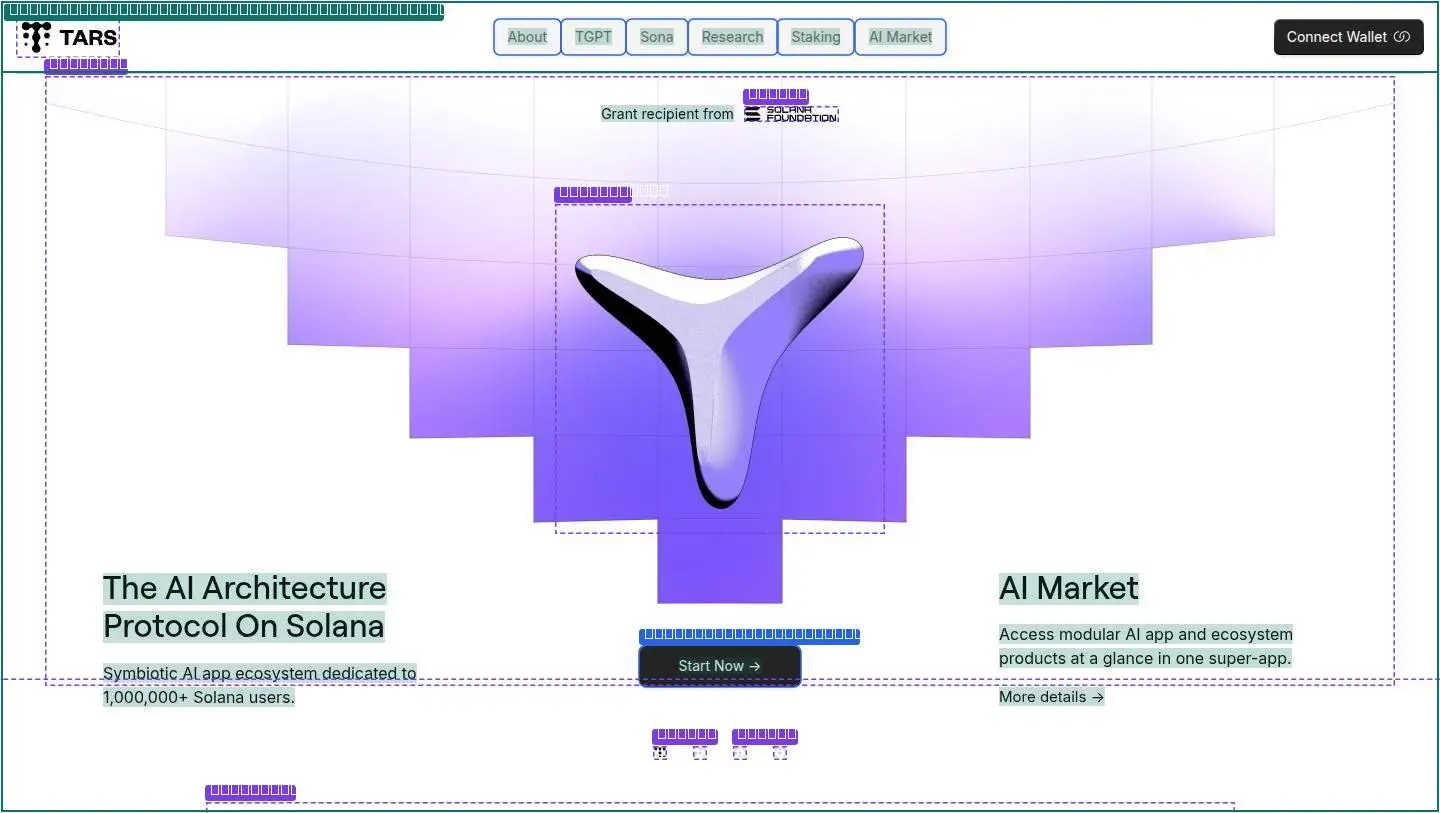Select the slide indicator showing the TARS dots
The width and height of the screenshot is (1440, 813).
point(660,752)
